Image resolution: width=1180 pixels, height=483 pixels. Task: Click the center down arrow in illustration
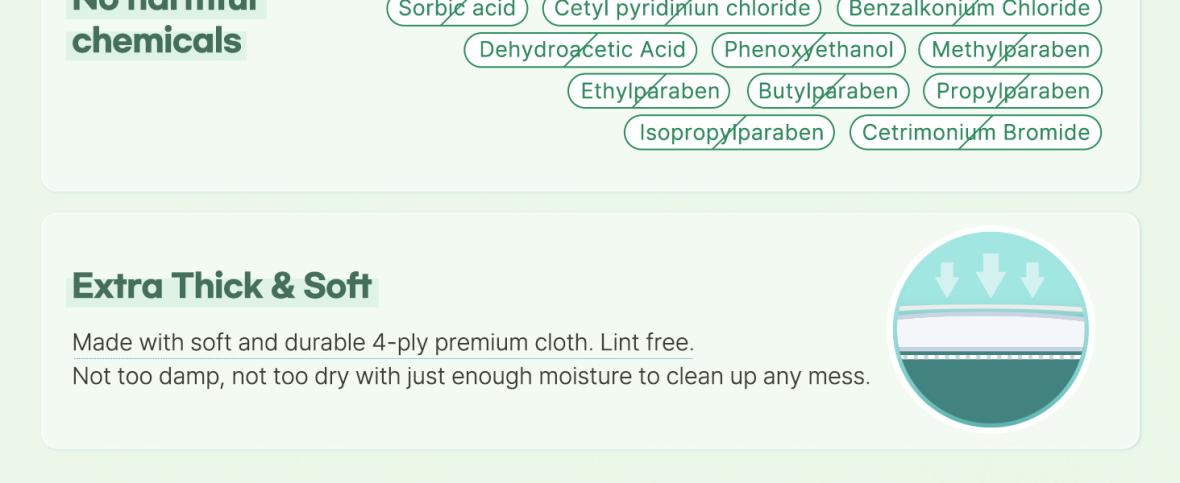click(x=990, y=275)
